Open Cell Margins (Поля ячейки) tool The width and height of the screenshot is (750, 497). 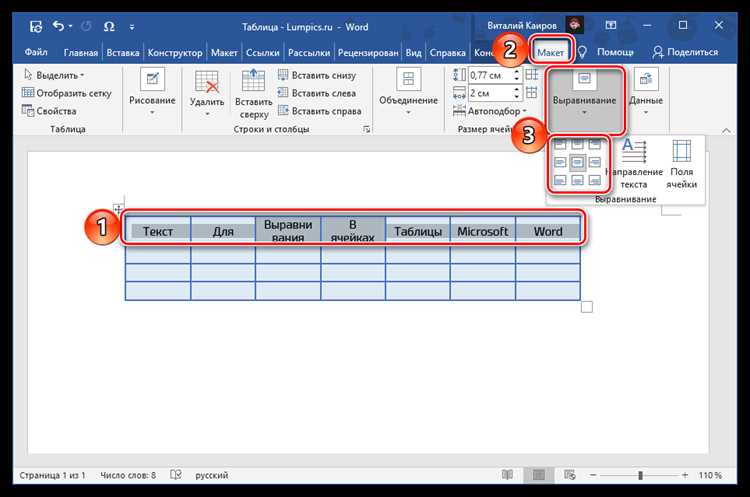coord(681,164)
